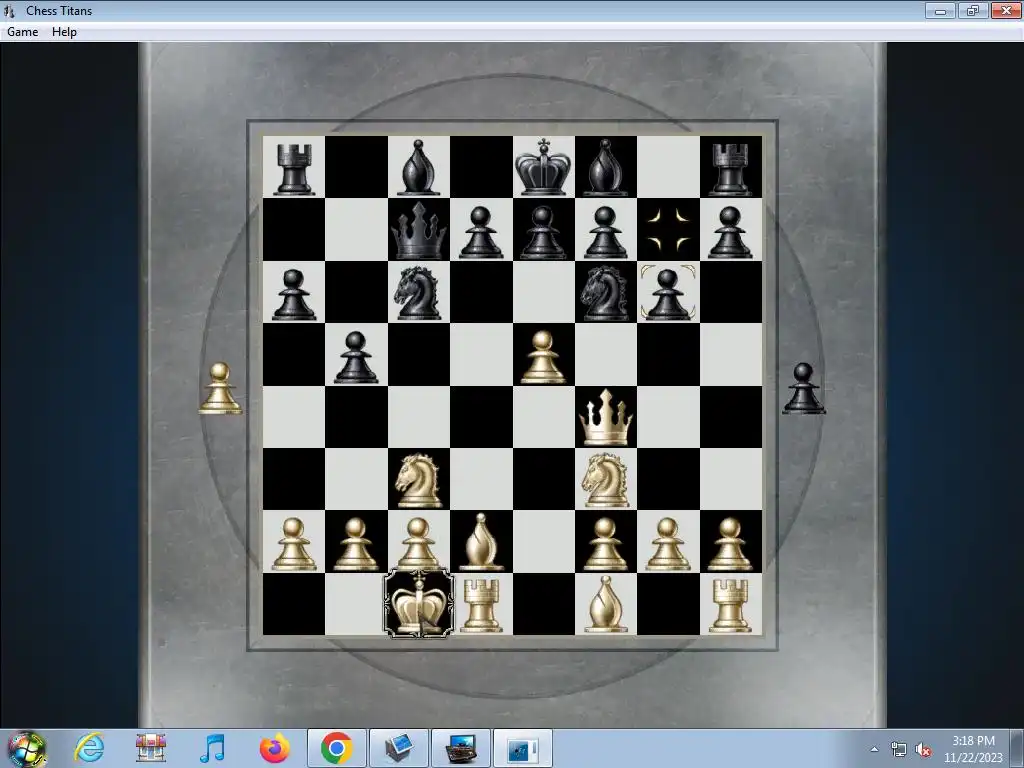Open Google Chrome from the taskbar
This screenshot has height=768, width=1024.
(x=336, y=748)
